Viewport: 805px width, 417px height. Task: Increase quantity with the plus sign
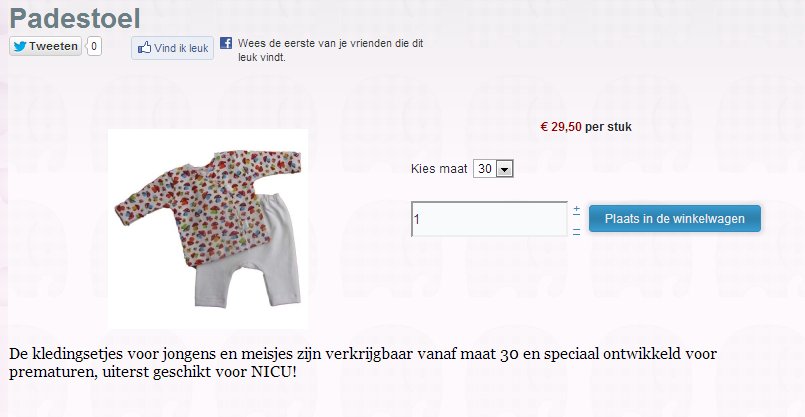coord(576,210)
